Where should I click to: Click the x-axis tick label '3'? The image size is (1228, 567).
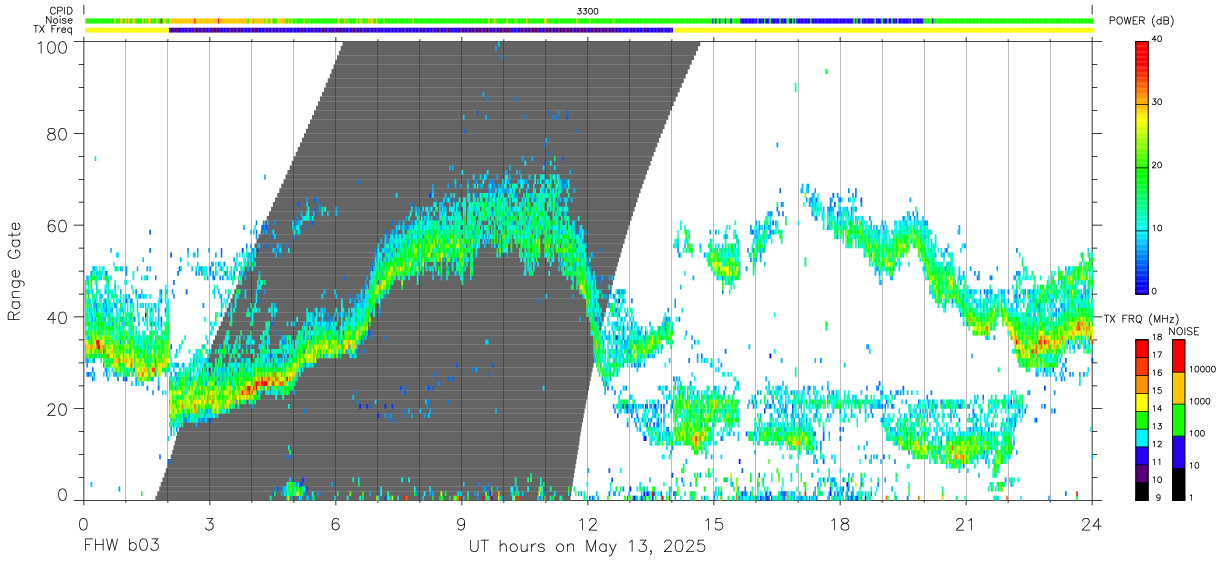pos(209,522)
